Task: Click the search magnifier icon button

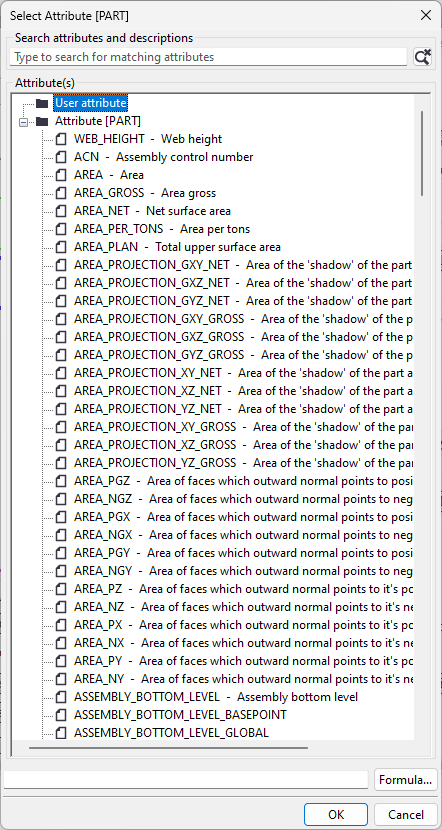Action: click(422, 57)
